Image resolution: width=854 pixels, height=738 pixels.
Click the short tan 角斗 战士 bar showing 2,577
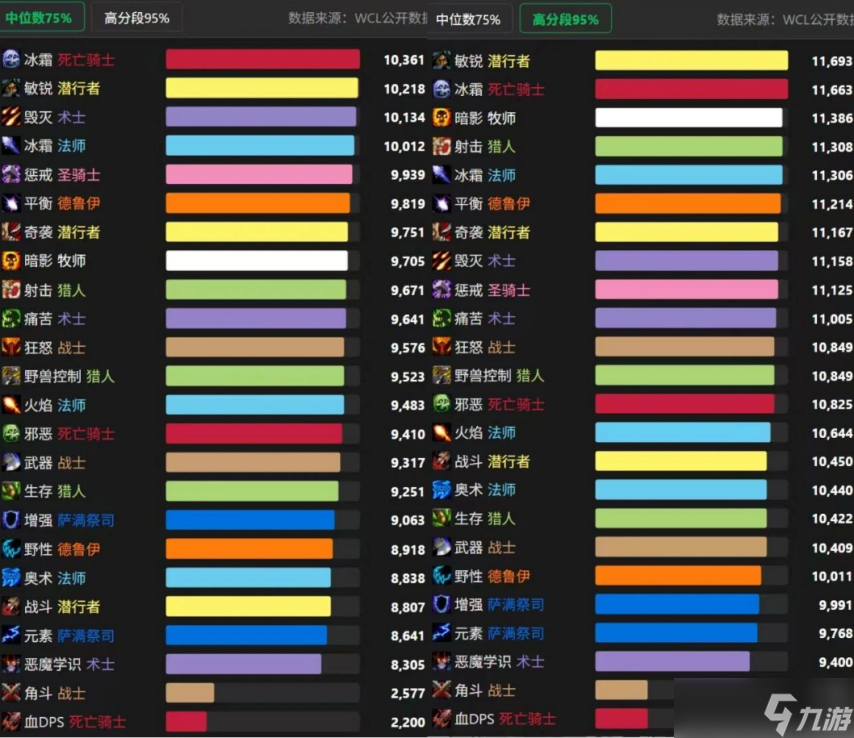[x=190, y=693]
